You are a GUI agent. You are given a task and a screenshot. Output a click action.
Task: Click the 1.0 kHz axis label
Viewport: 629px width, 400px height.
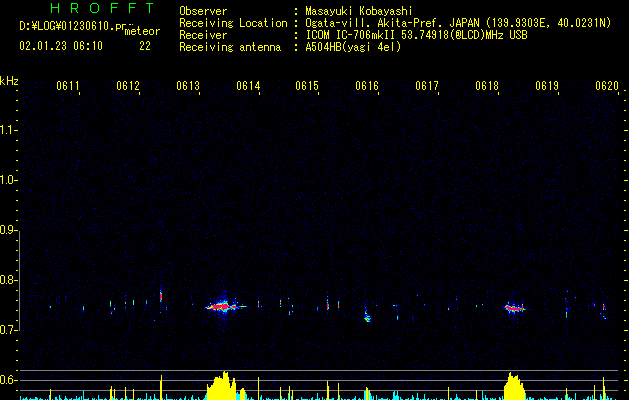(9, 180)
